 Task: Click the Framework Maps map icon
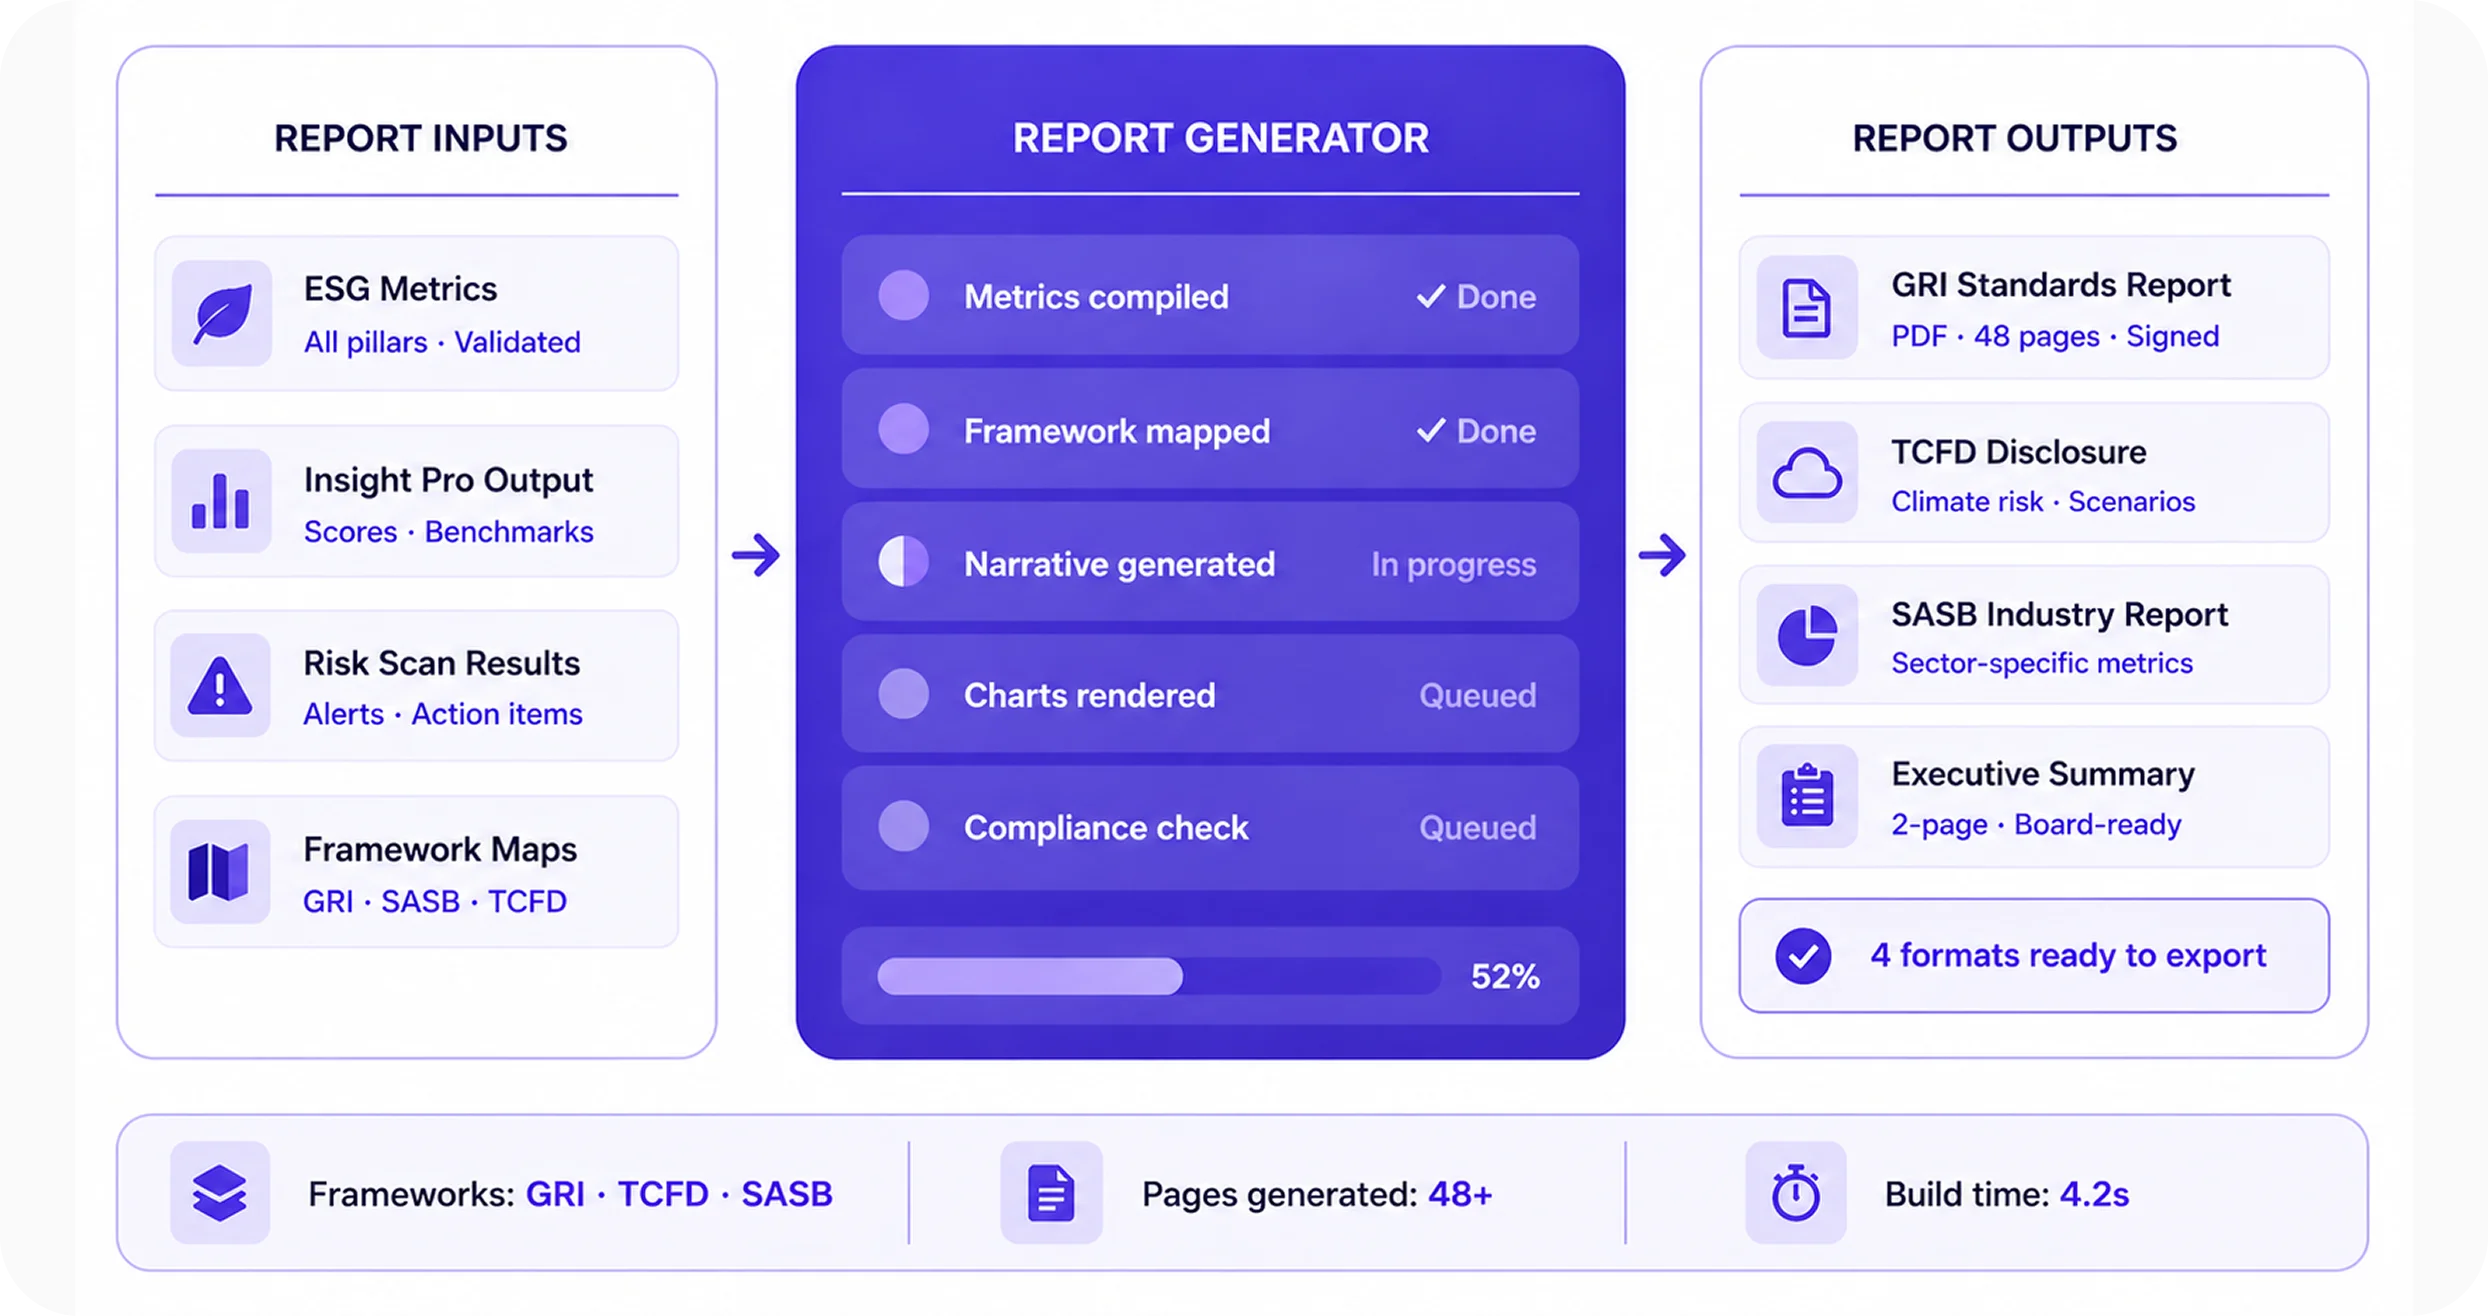tap(220, 872)
